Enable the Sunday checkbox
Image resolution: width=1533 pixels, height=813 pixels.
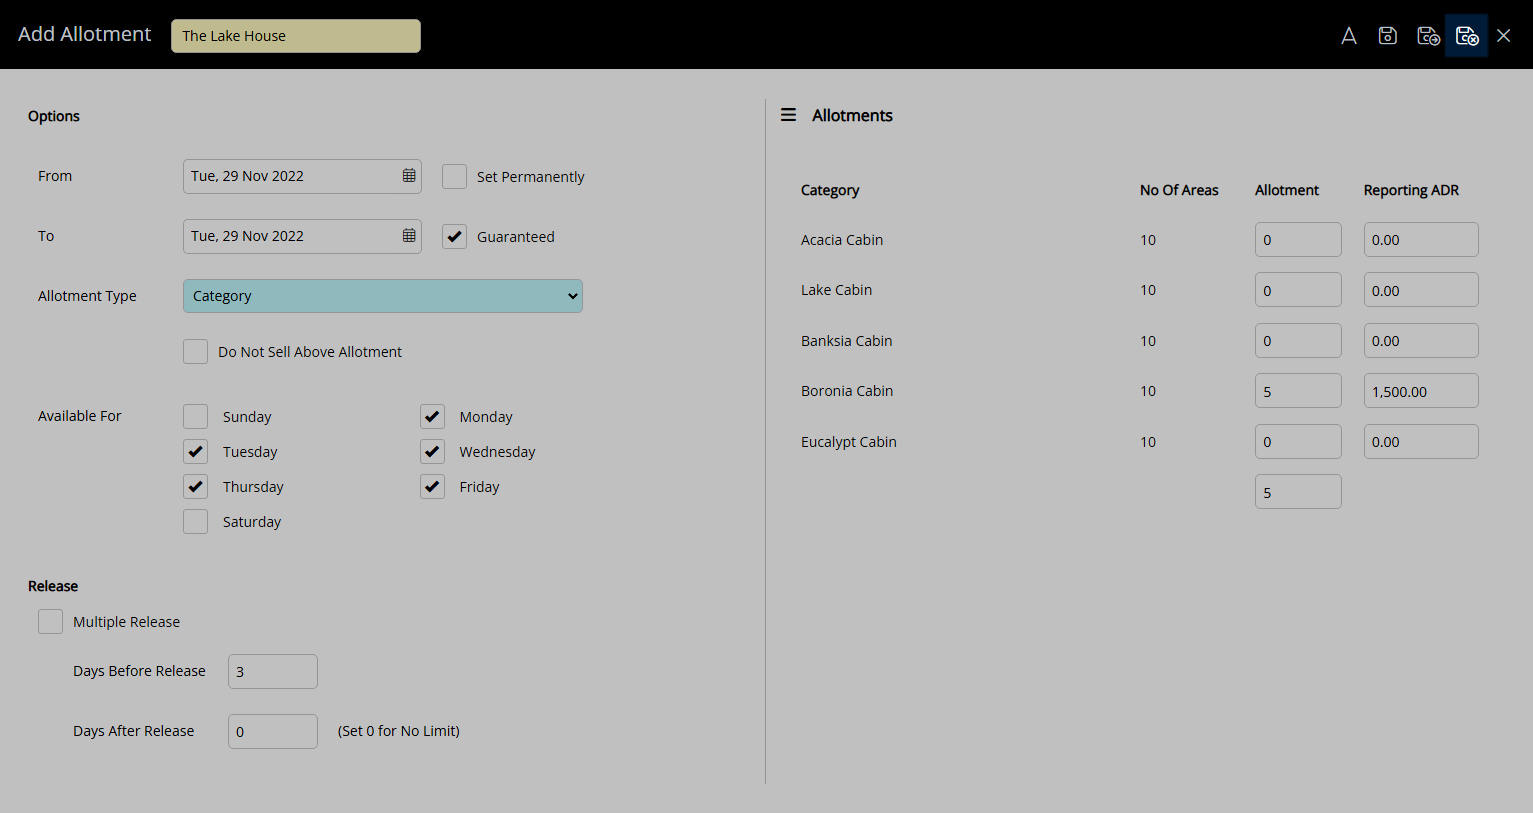[196, 417]
